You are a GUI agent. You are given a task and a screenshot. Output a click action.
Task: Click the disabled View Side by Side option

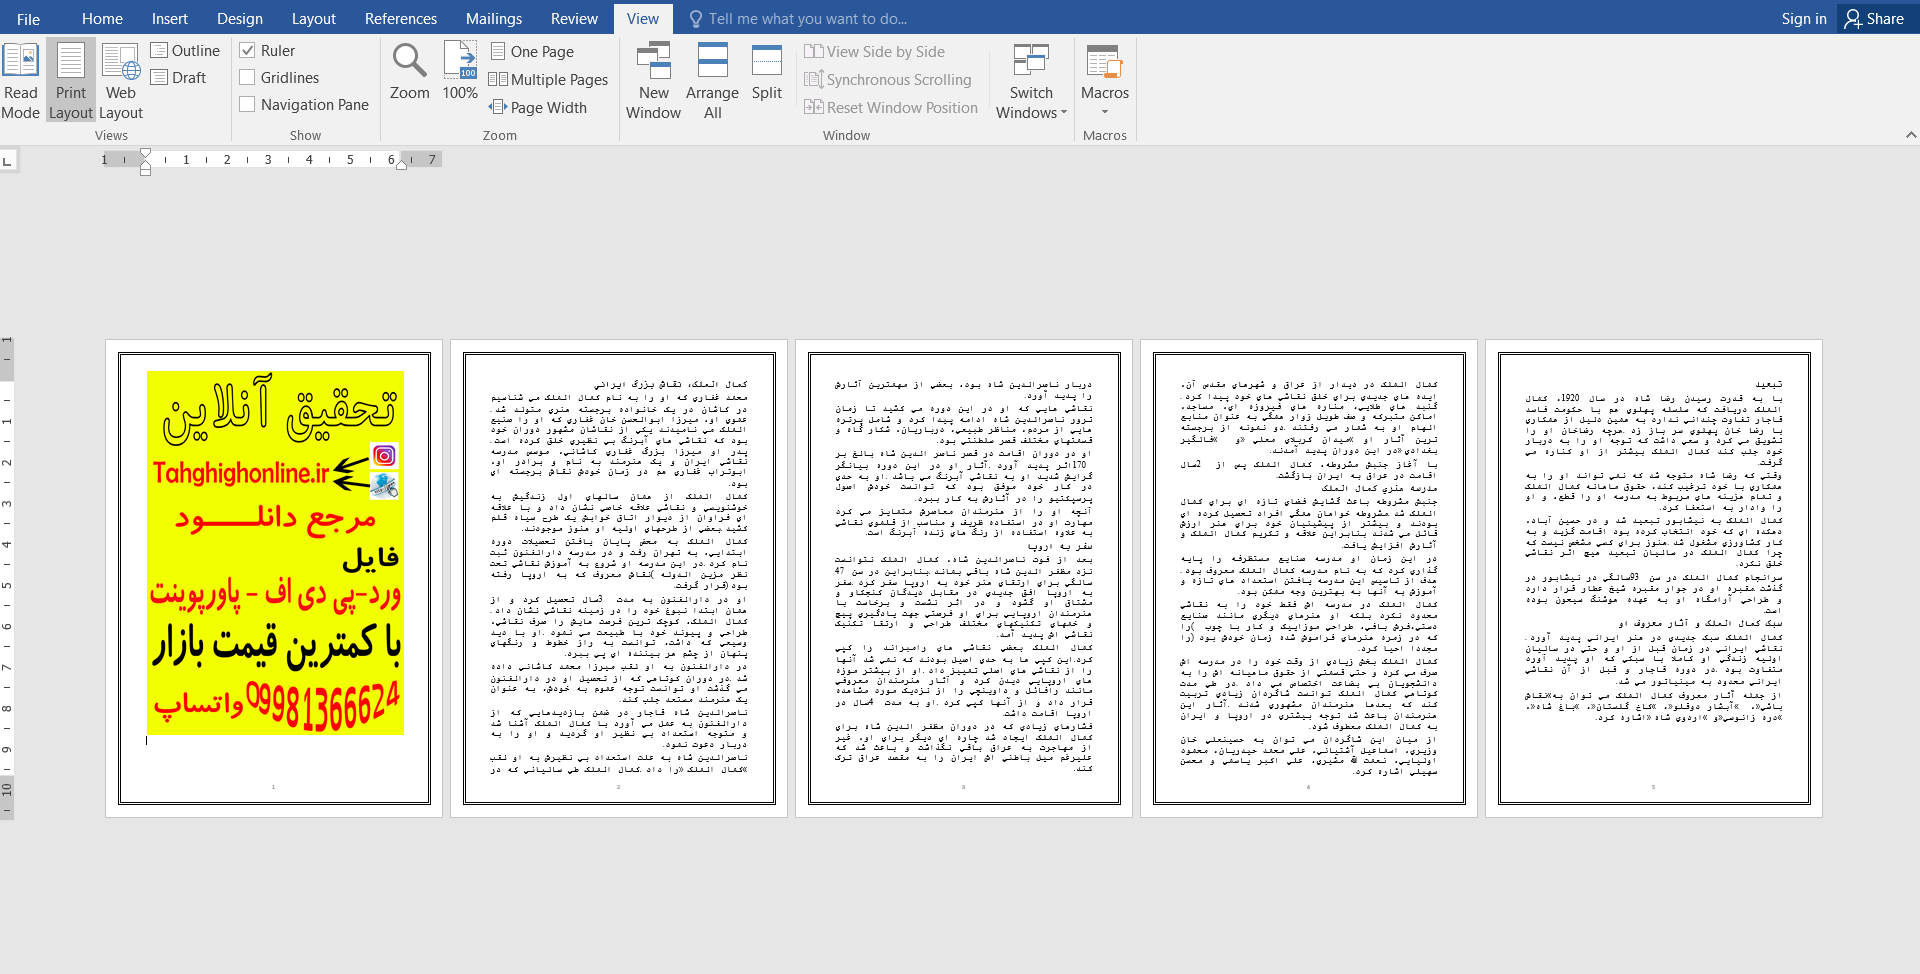click(875, 51)
